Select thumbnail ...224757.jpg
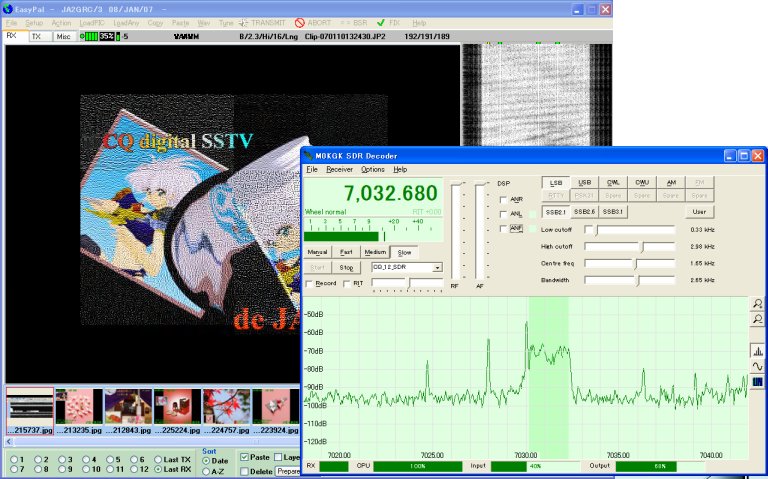Screen dimensions: 768x479 click(226, 411)
